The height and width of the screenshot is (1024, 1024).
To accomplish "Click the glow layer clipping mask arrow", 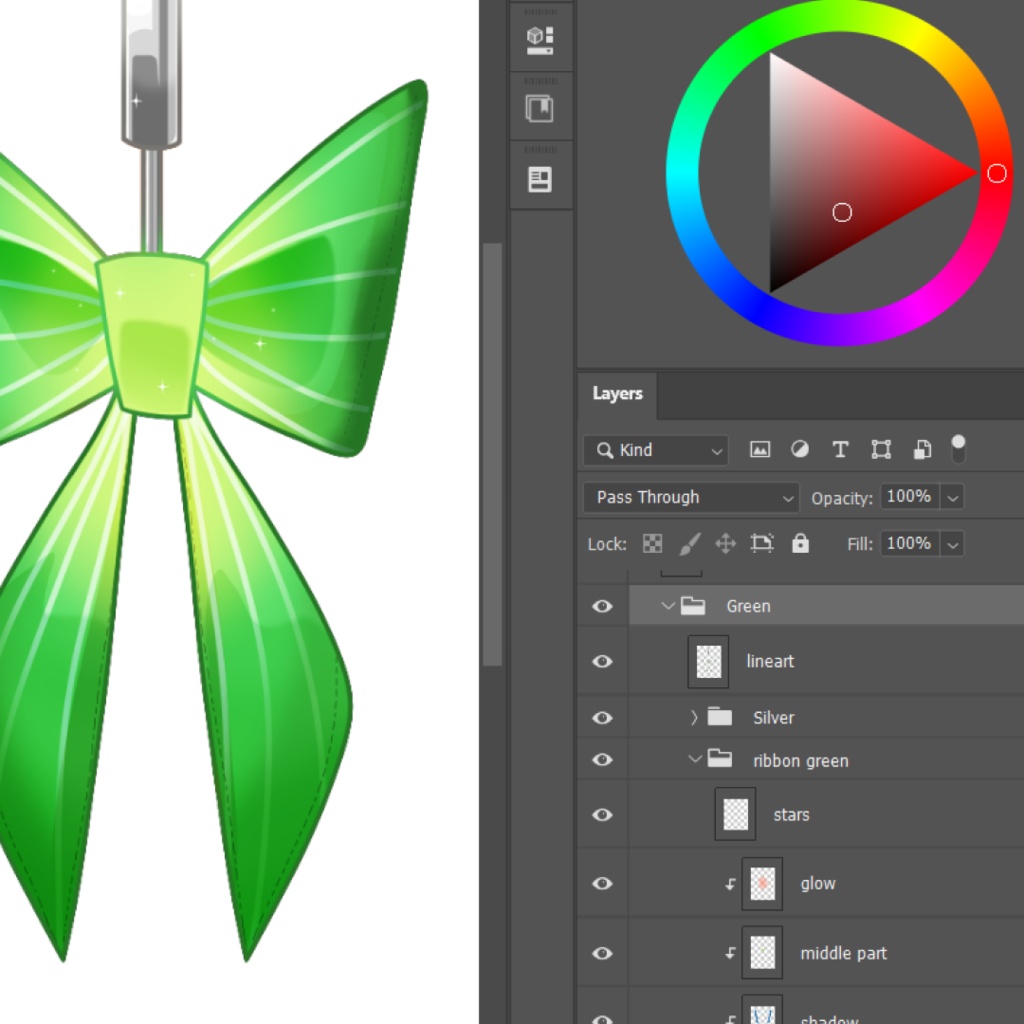I will (730, 884).
